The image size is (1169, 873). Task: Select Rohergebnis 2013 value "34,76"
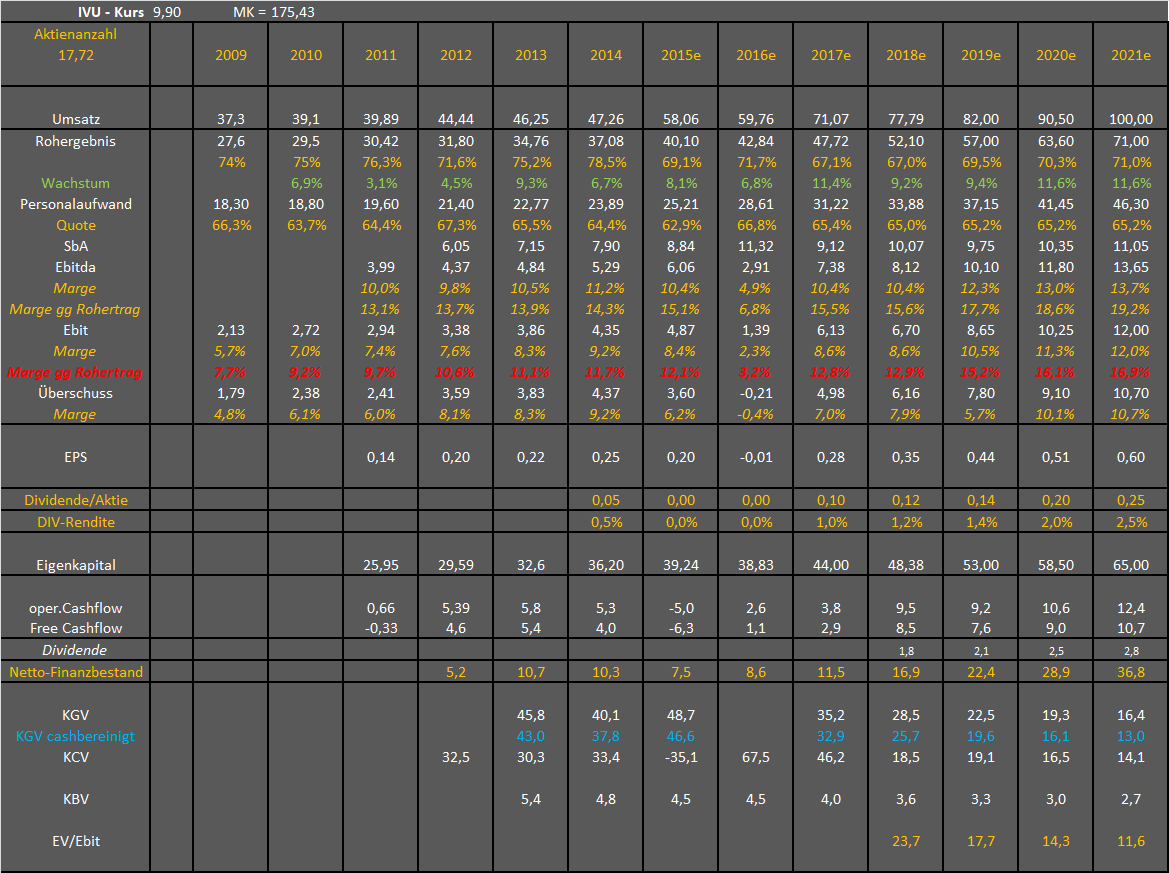tap(531, 141)
